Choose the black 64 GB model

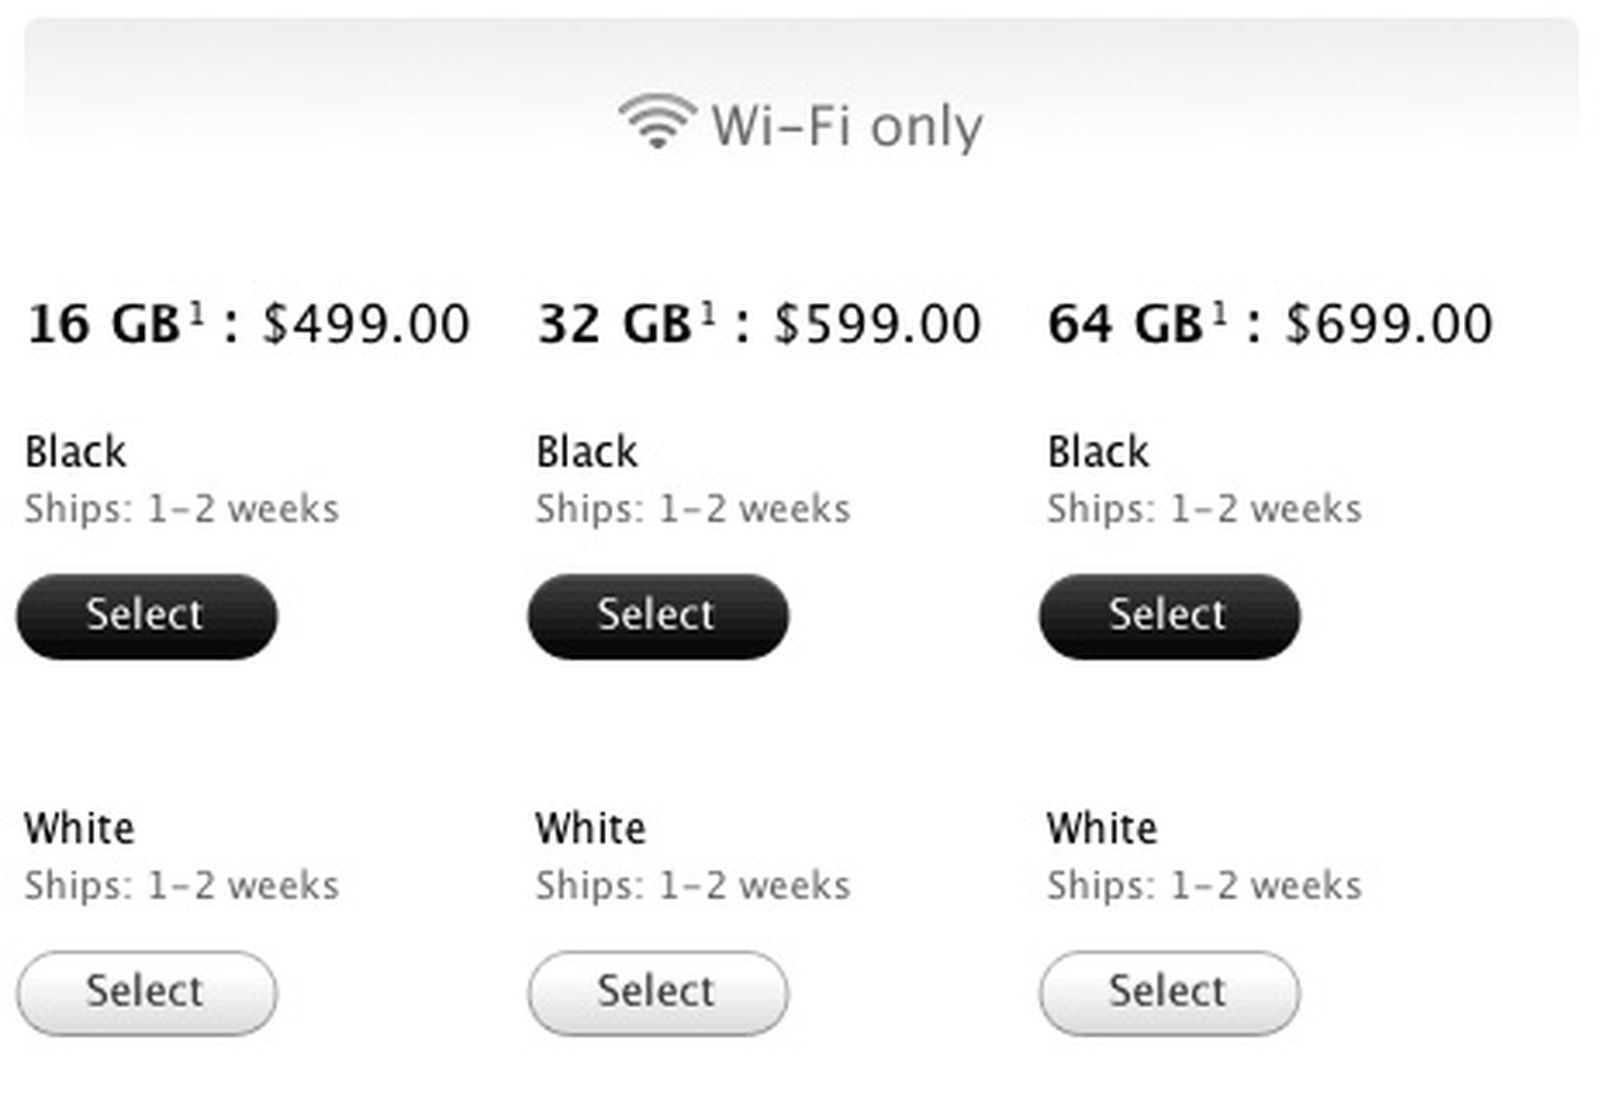pyautogui.click(x=1169, y=615)
